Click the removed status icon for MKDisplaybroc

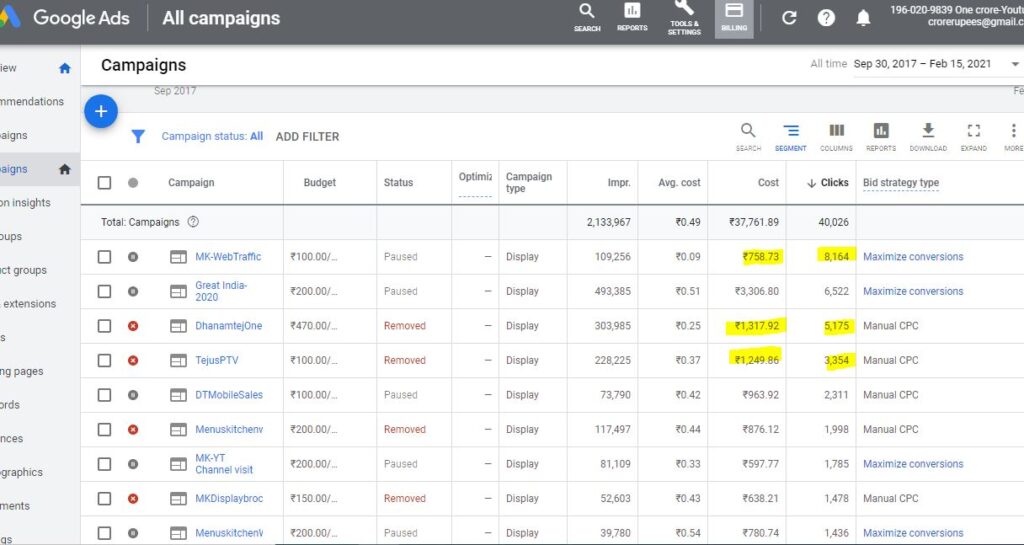(x=133, y=499)
